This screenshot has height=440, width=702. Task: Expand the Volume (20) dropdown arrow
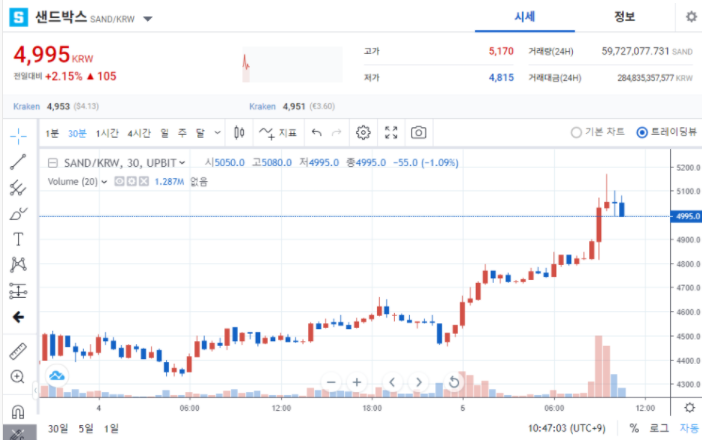tap(104, 182)
